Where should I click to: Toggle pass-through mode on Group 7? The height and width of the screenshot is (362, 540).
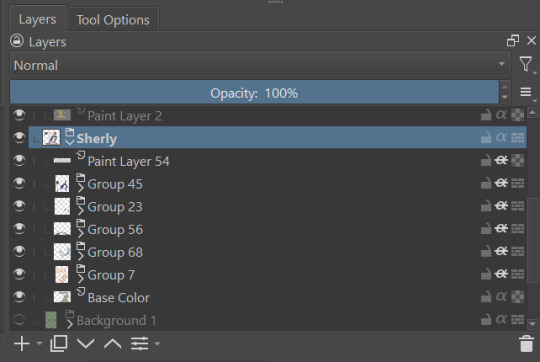tap(518, 274)
